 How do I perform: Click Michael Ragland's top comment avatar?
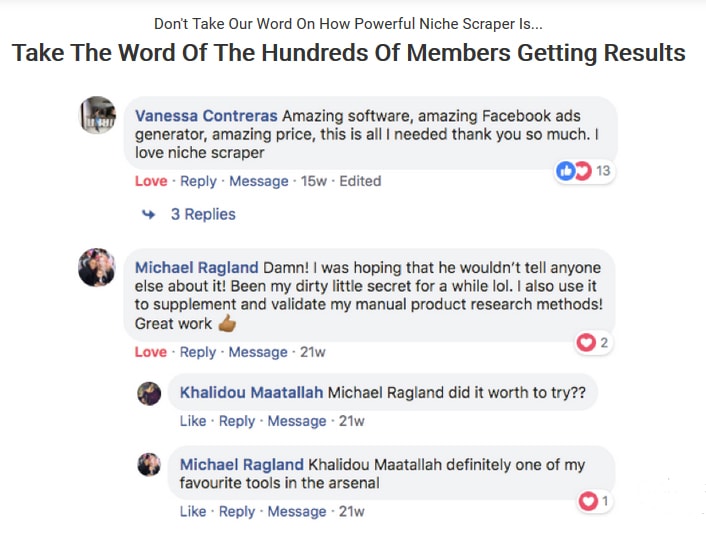point(97,268)
